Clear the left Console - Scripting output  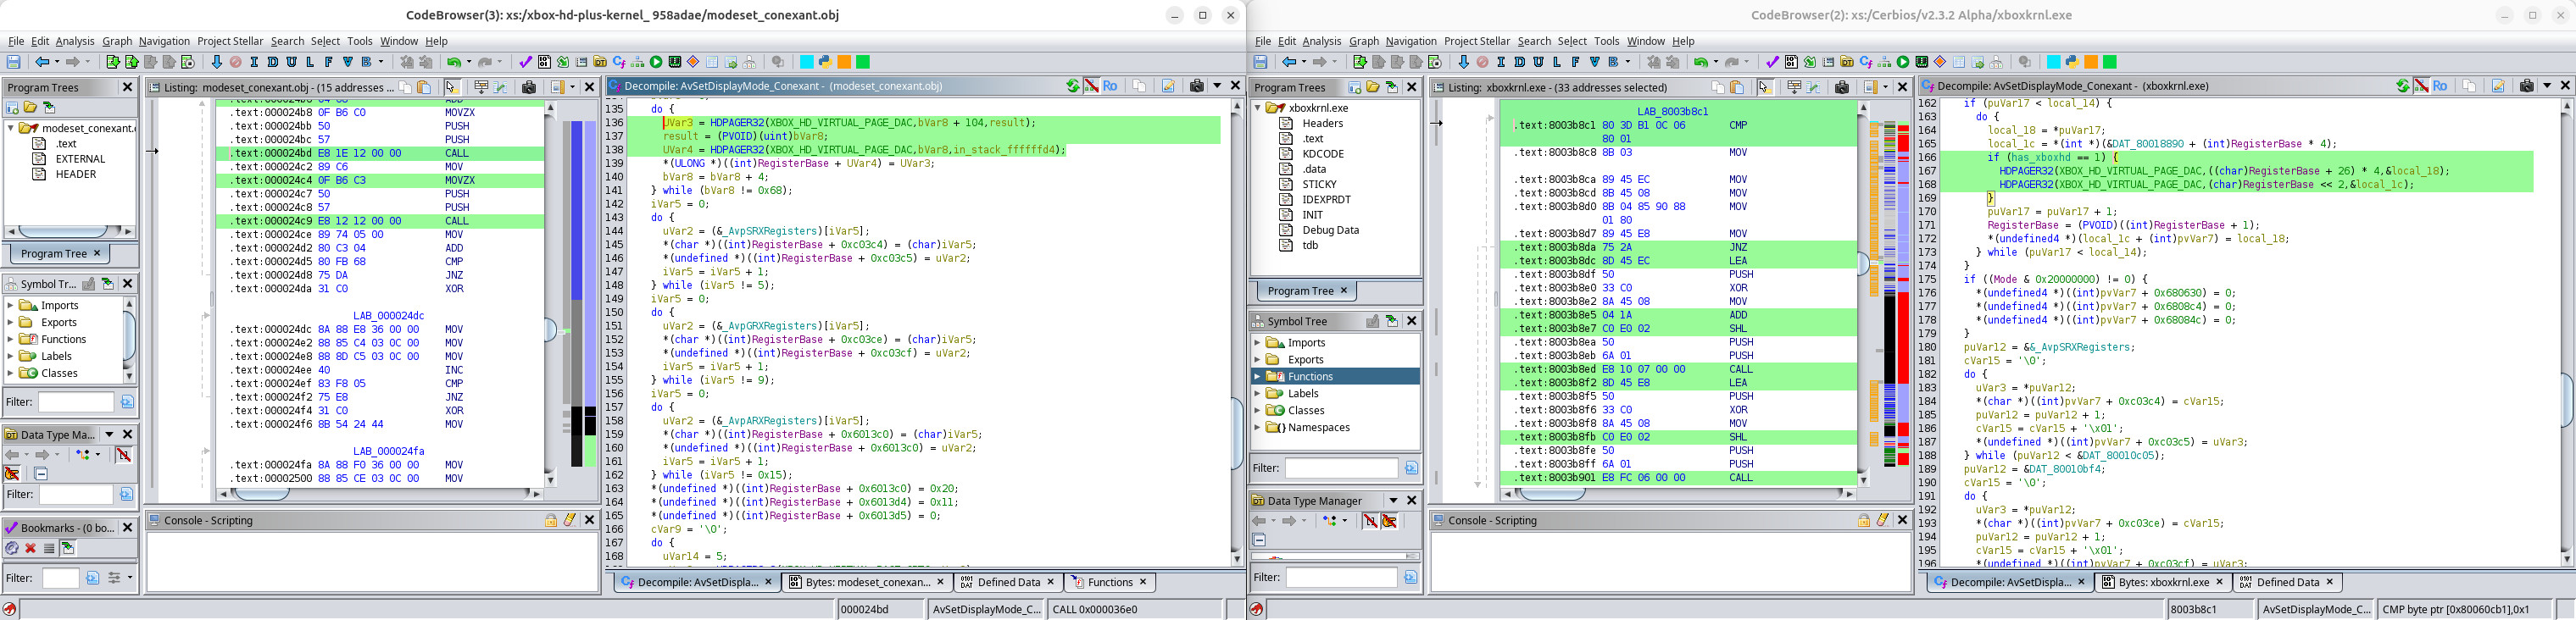pos(570,520)
